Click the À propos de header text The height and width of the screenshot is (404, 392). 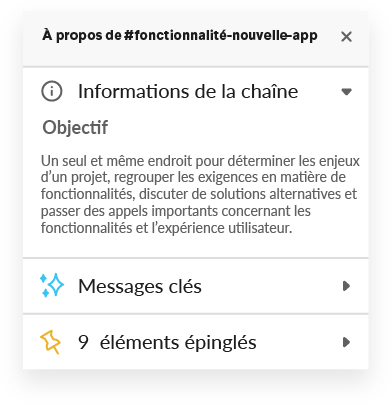(x=82, y=36)
